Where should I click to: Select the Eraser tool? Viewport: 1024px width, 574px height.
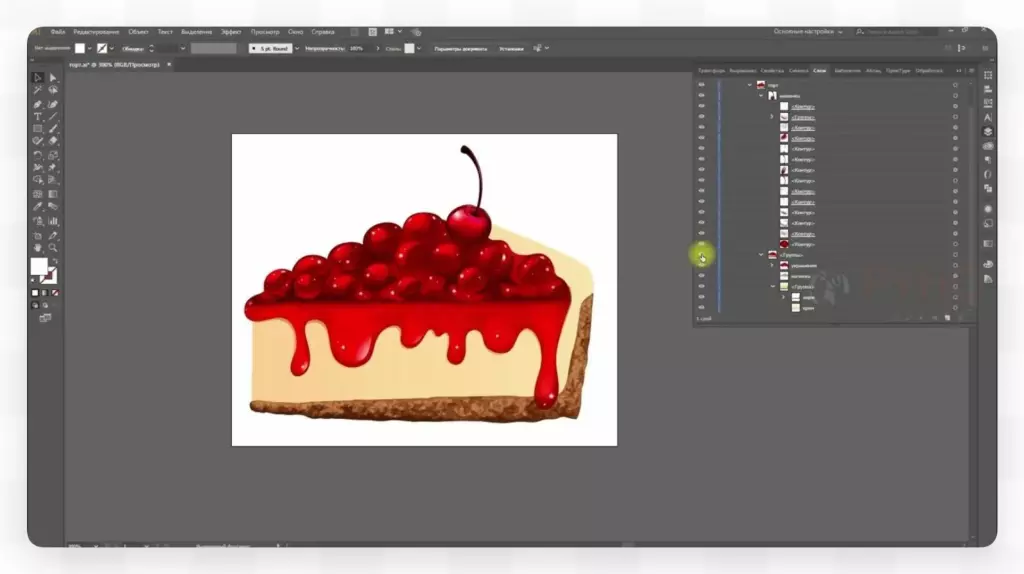click(x=53, y=140)
